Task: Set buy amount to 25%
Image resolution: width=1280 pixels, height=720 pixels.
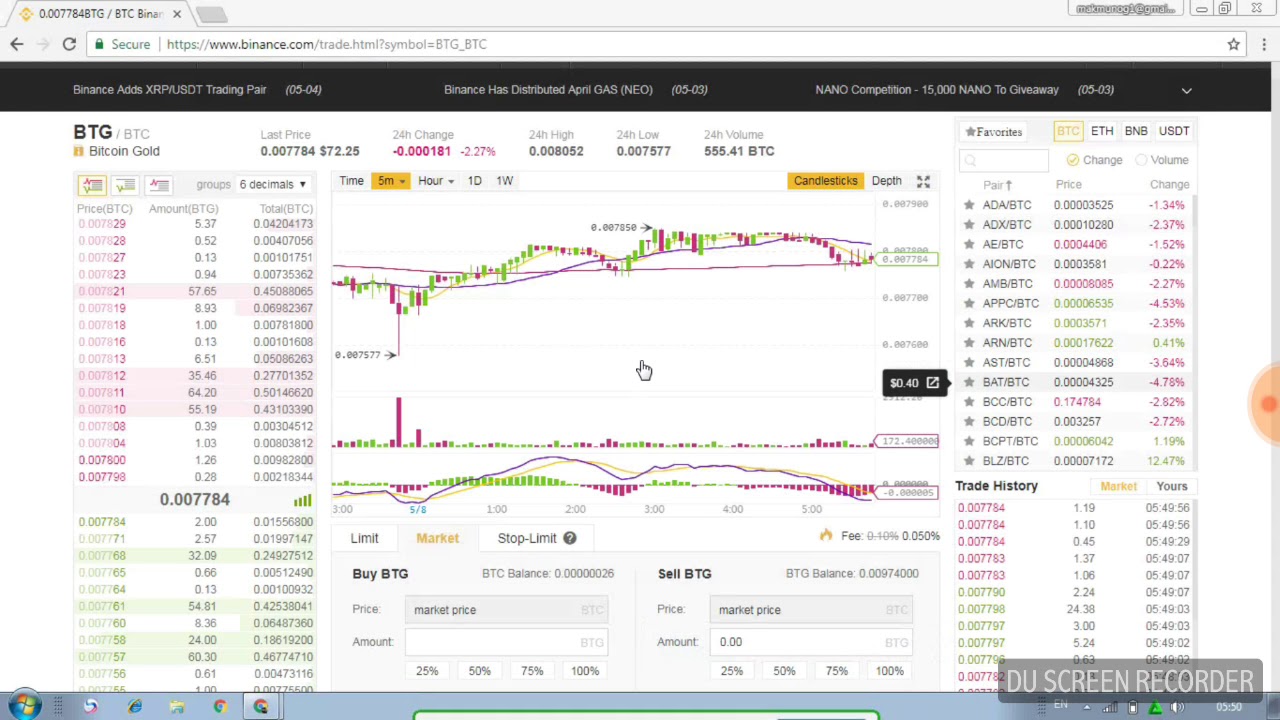Action: tap(427, 671)
